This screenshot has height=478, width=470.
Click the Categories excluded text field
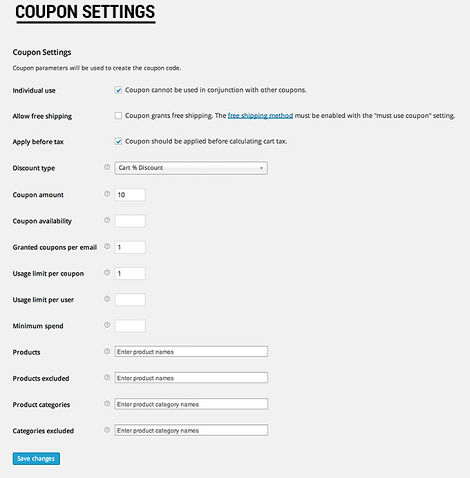(191, 430)
